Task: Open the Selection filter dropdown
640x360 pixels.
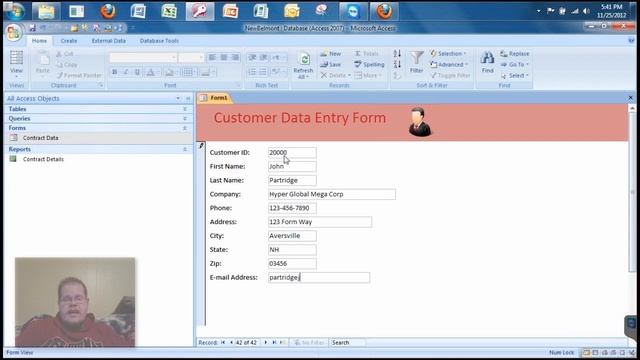Action: click(x=449, y=54)
